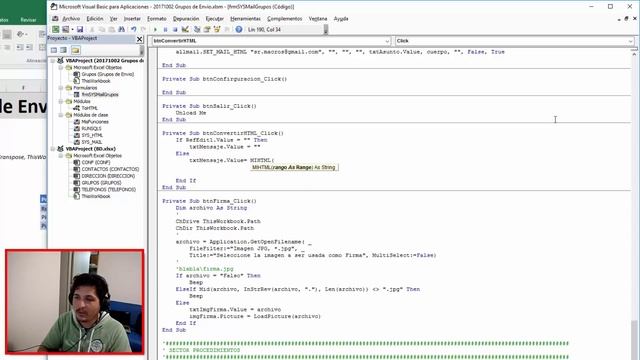Open the Archivo menu
This screenshot has width=640, height=360.
pos(71,19)
